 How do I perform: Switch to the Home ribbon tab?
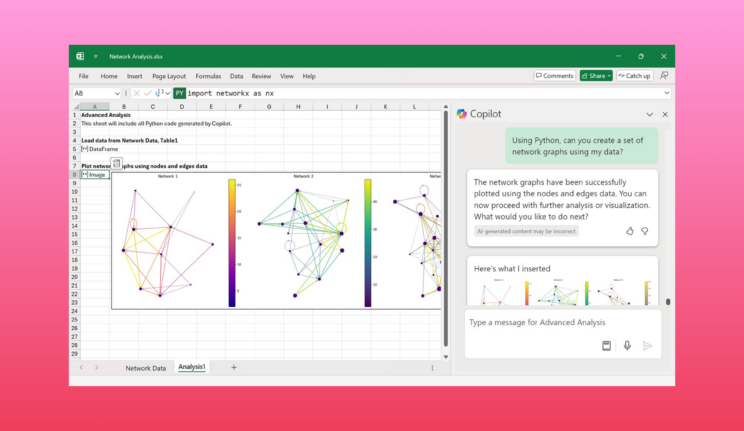(x=109, y=76)
